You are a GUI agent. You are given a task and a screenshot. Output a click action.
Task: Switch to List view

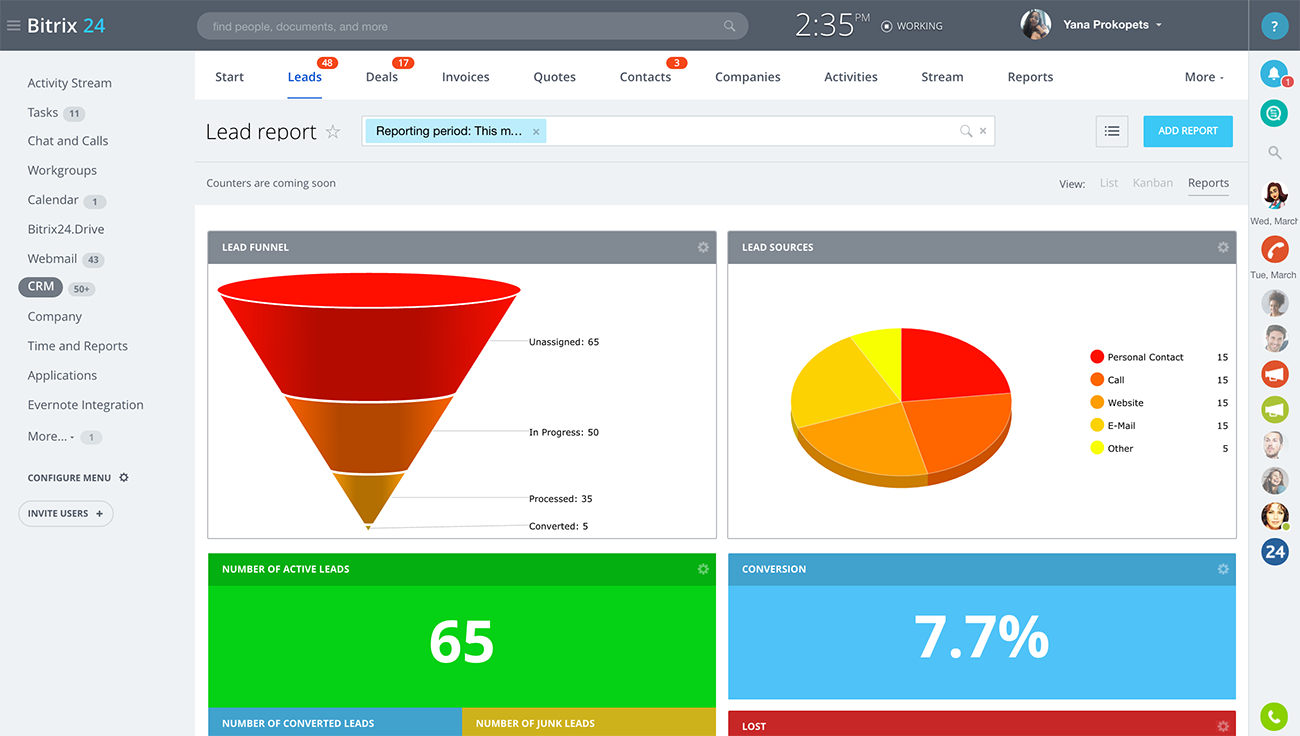(1108, 183)
